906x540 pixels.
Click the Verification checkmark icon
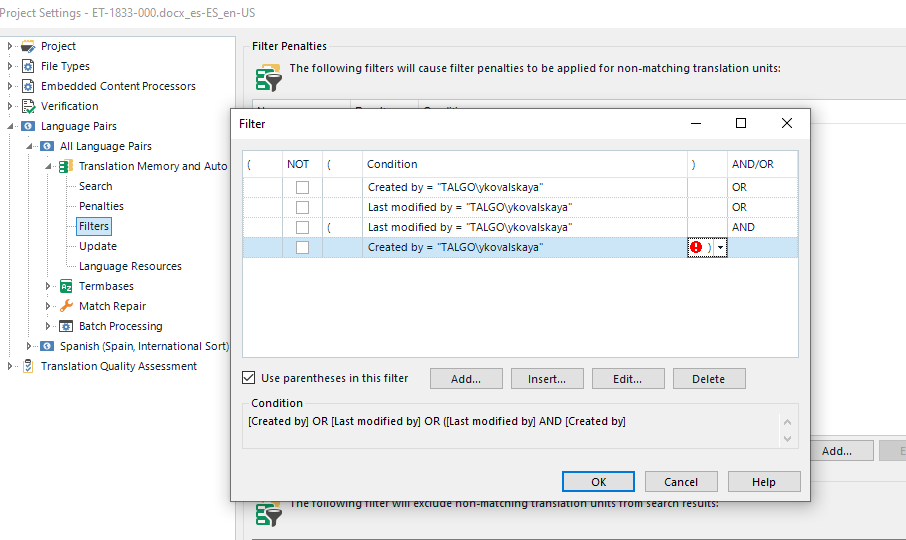[x=28, y=106]
